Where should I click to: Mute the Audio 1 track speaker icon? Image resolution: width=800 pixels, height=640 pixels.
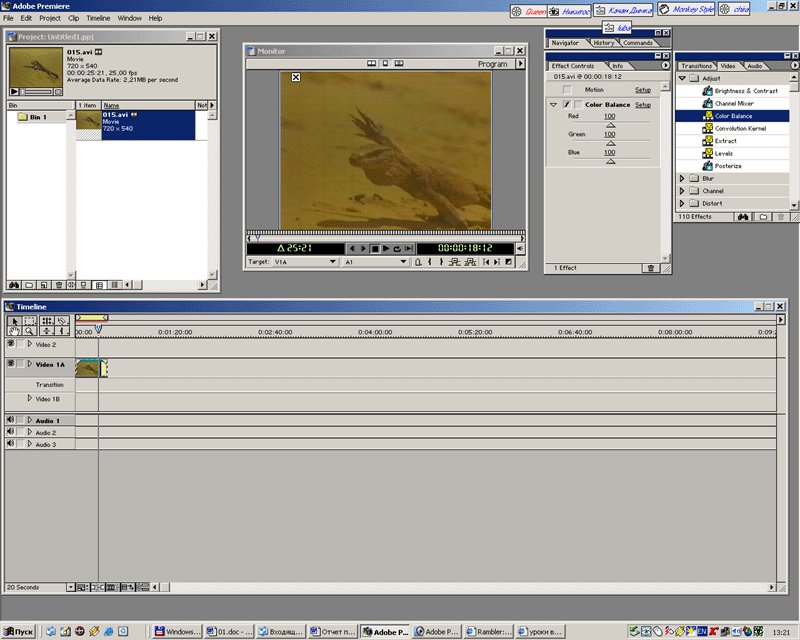(x=11, y=420)
